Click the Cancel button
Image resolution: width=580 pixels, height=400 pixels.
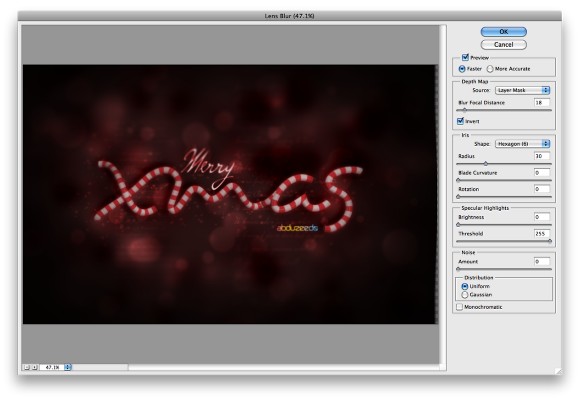point(503,44)
